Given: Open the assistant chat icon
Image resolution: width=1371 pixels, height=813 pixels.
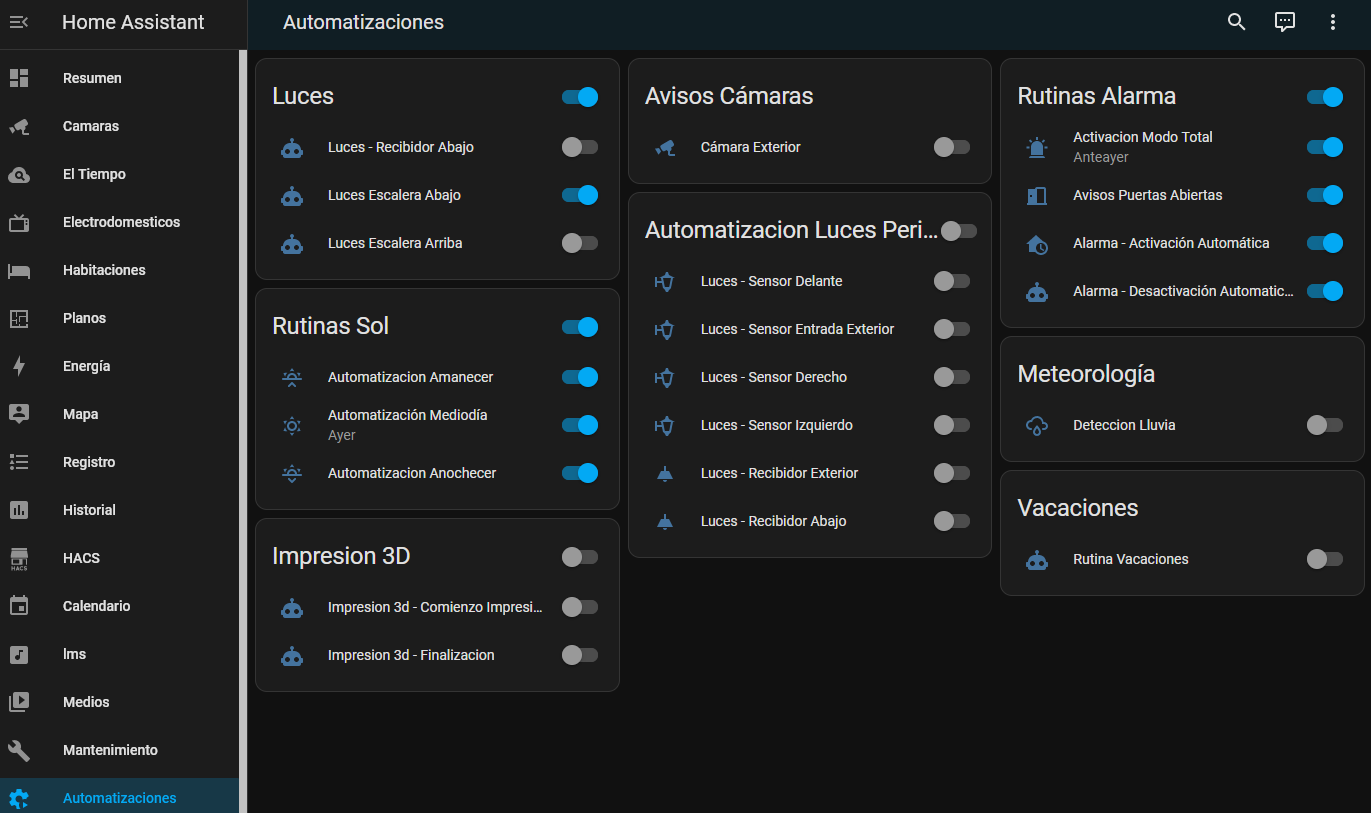Looking at the screenshot, I should pyautogui.click(x=1284, y=22).
